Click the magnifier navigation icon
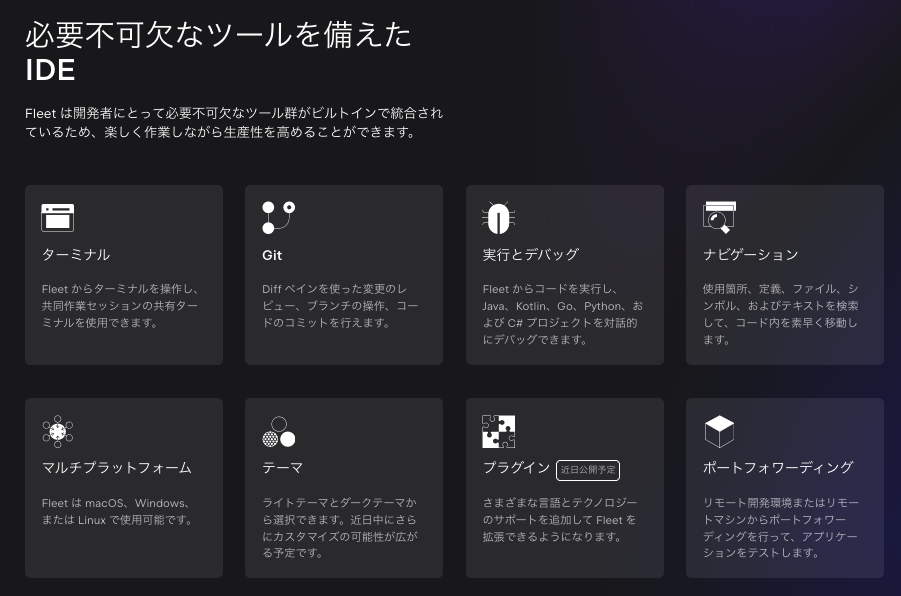This screenshot has width=901, height=596. (719, 217)
